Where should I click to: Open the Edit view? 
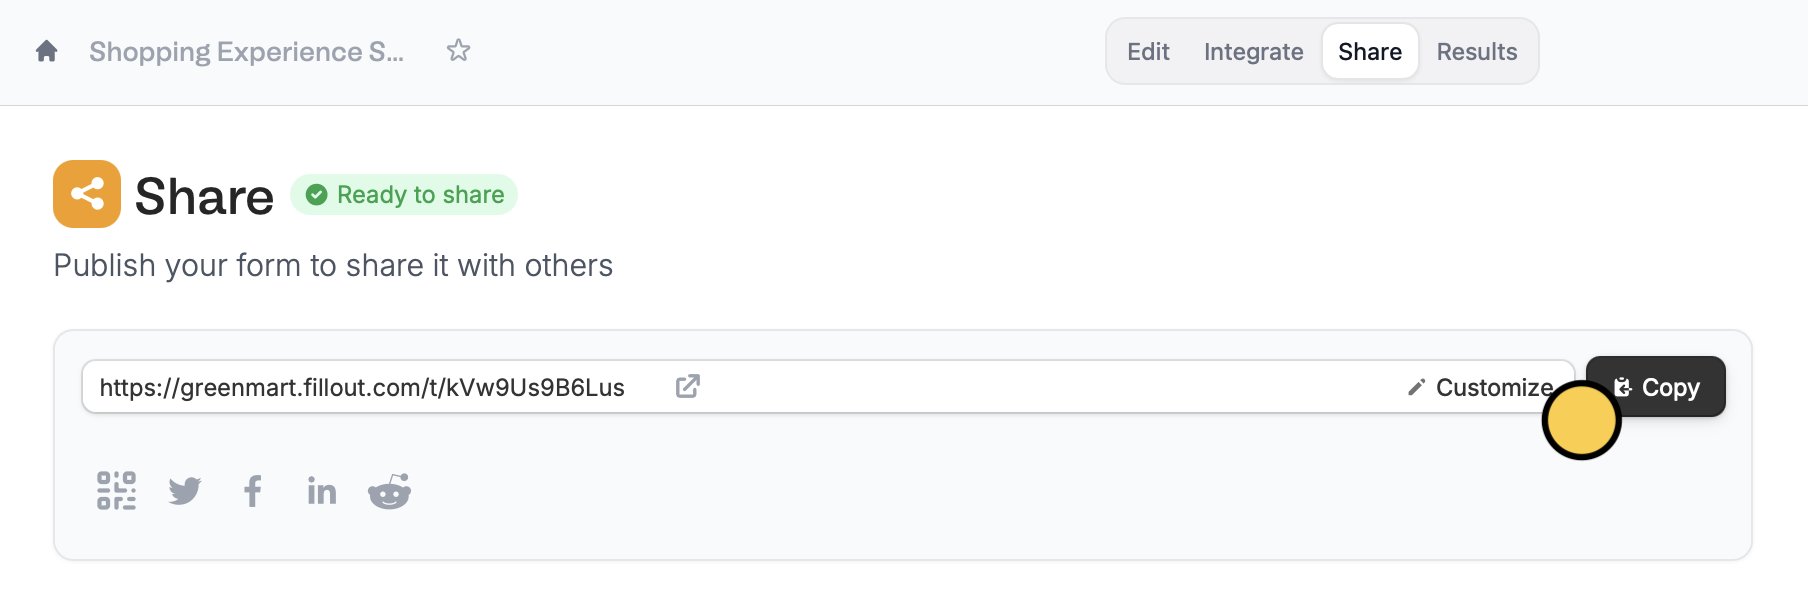1147,51
